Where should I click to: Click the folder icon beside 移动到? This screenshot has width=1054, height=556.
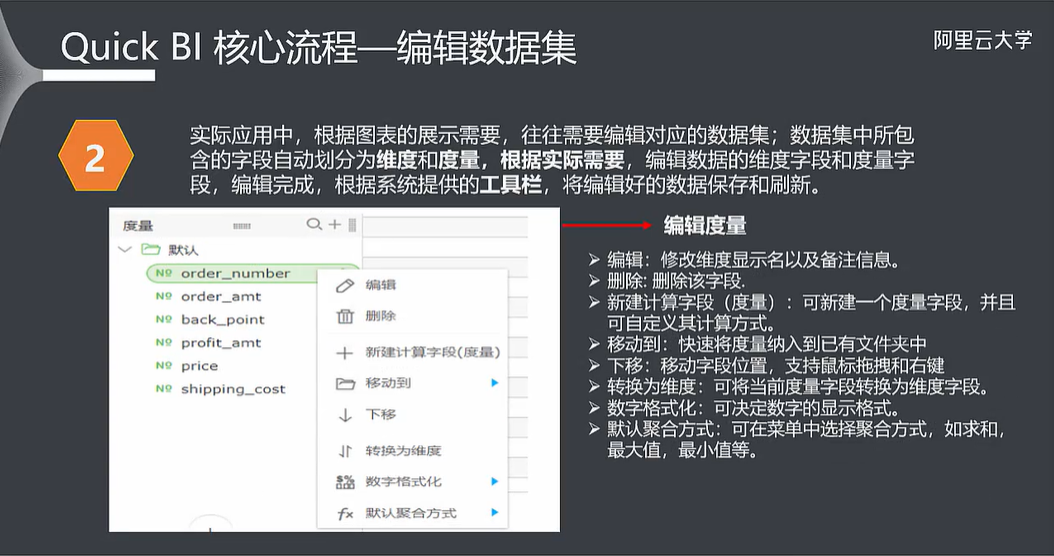[x=345, y=384]
